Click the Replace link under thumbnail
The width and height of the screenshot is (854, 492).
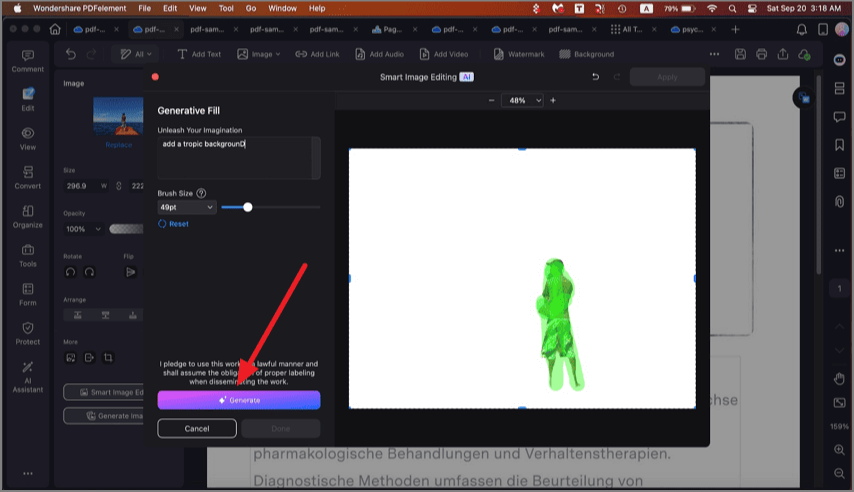coord(118,145)
